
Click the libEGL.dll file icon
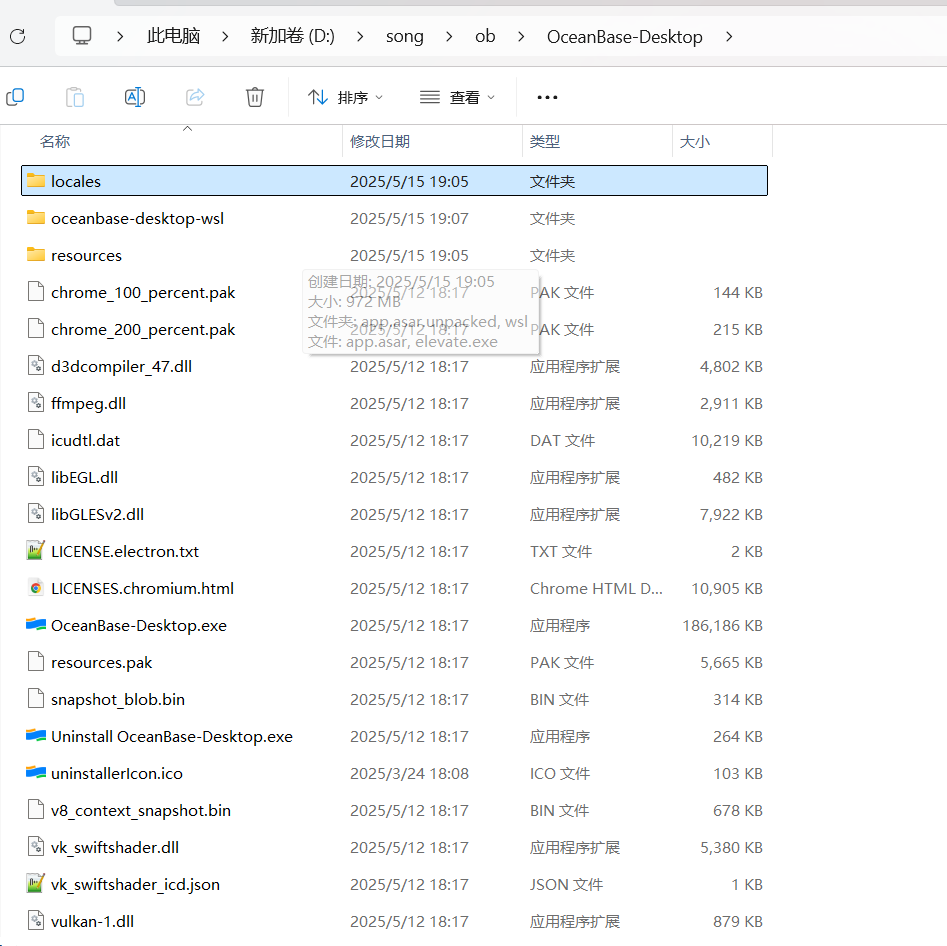36,477
